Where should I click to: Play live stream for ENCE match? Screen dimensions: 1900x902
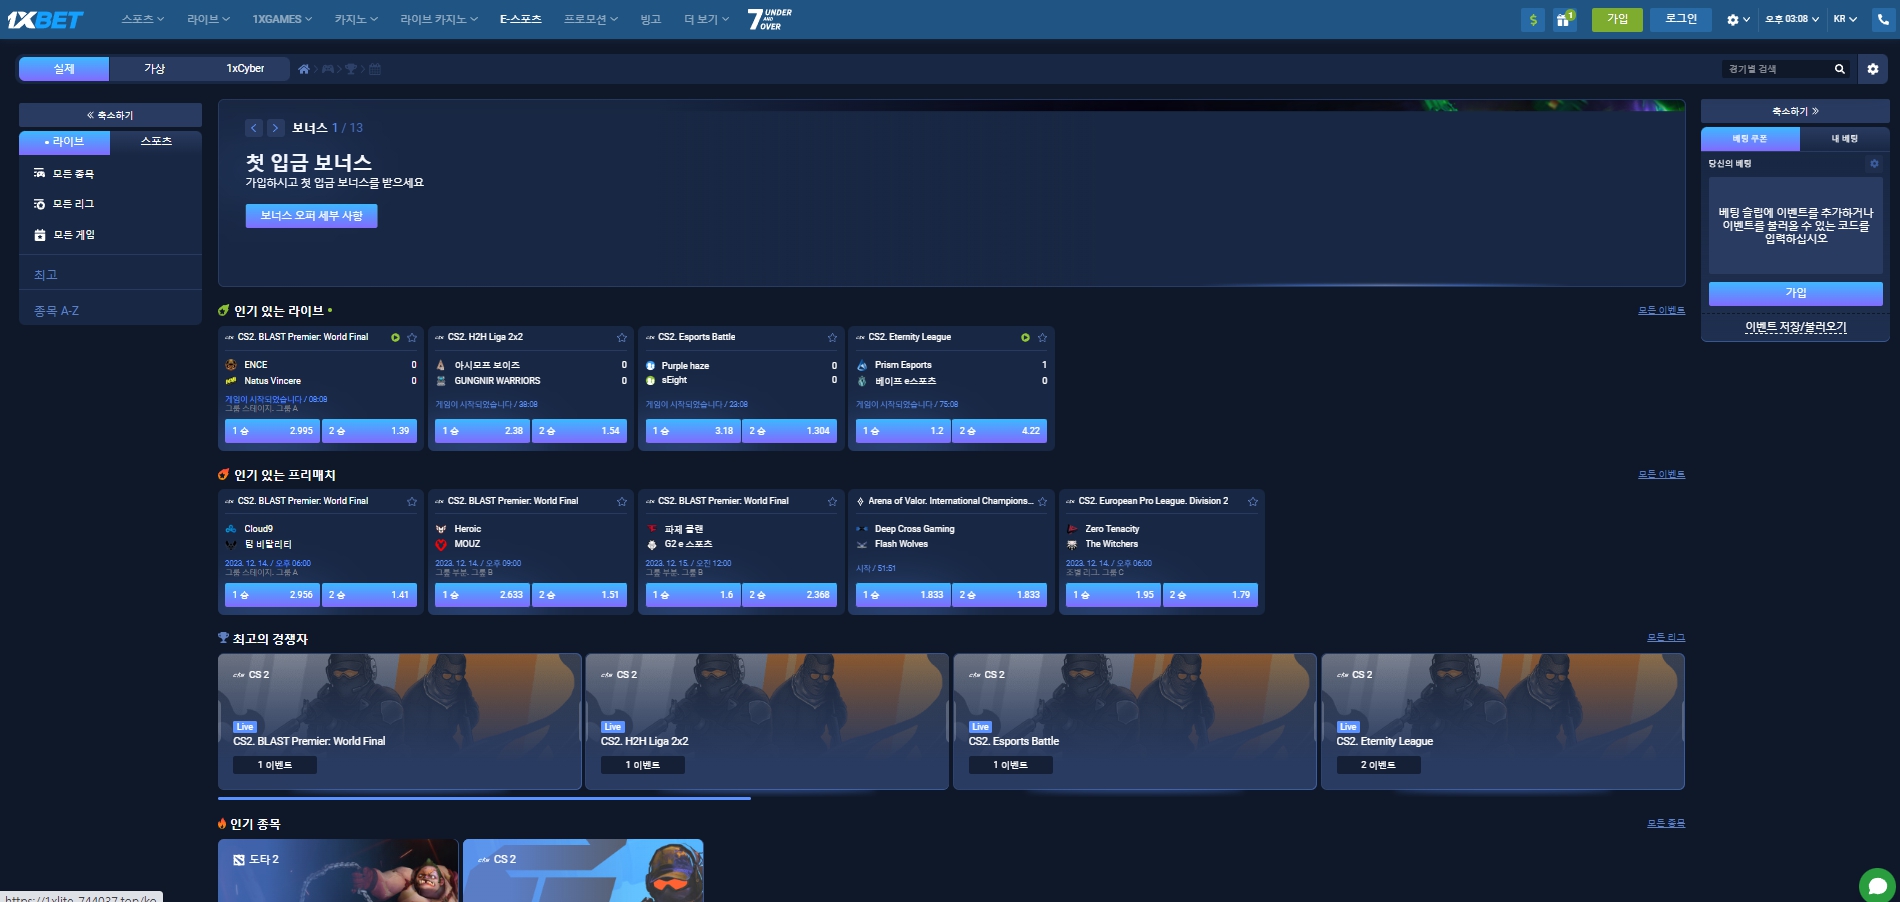coord(395,337)
